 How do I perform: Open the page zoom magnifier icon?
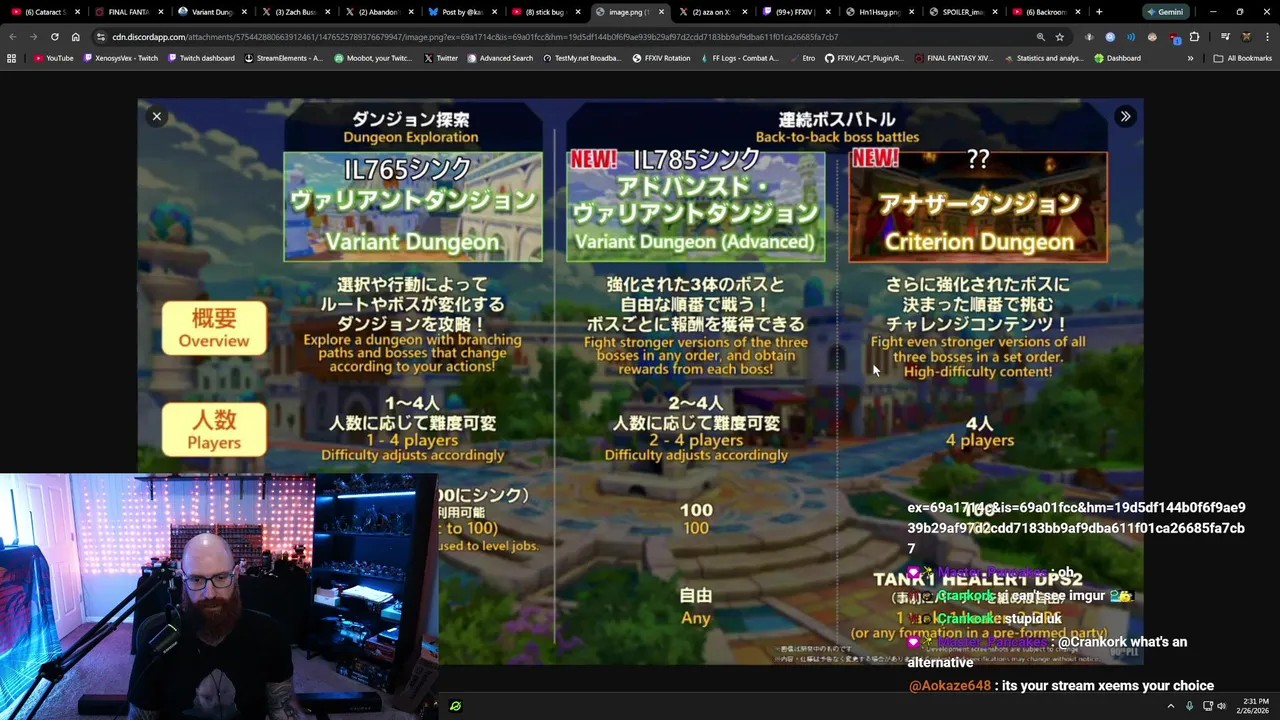click(x=1041, y=37)
